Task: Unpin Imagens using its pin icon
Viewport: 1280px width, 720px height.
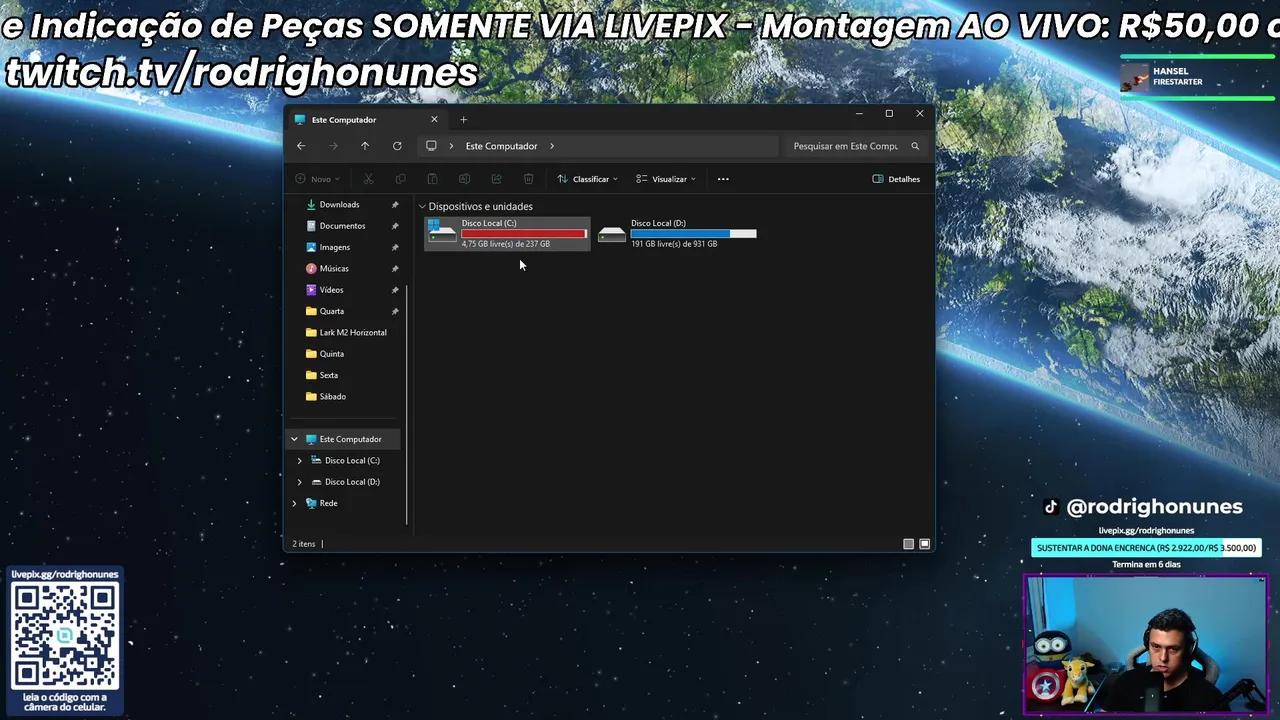Action: pyautogui.click(x=395, y=247)
